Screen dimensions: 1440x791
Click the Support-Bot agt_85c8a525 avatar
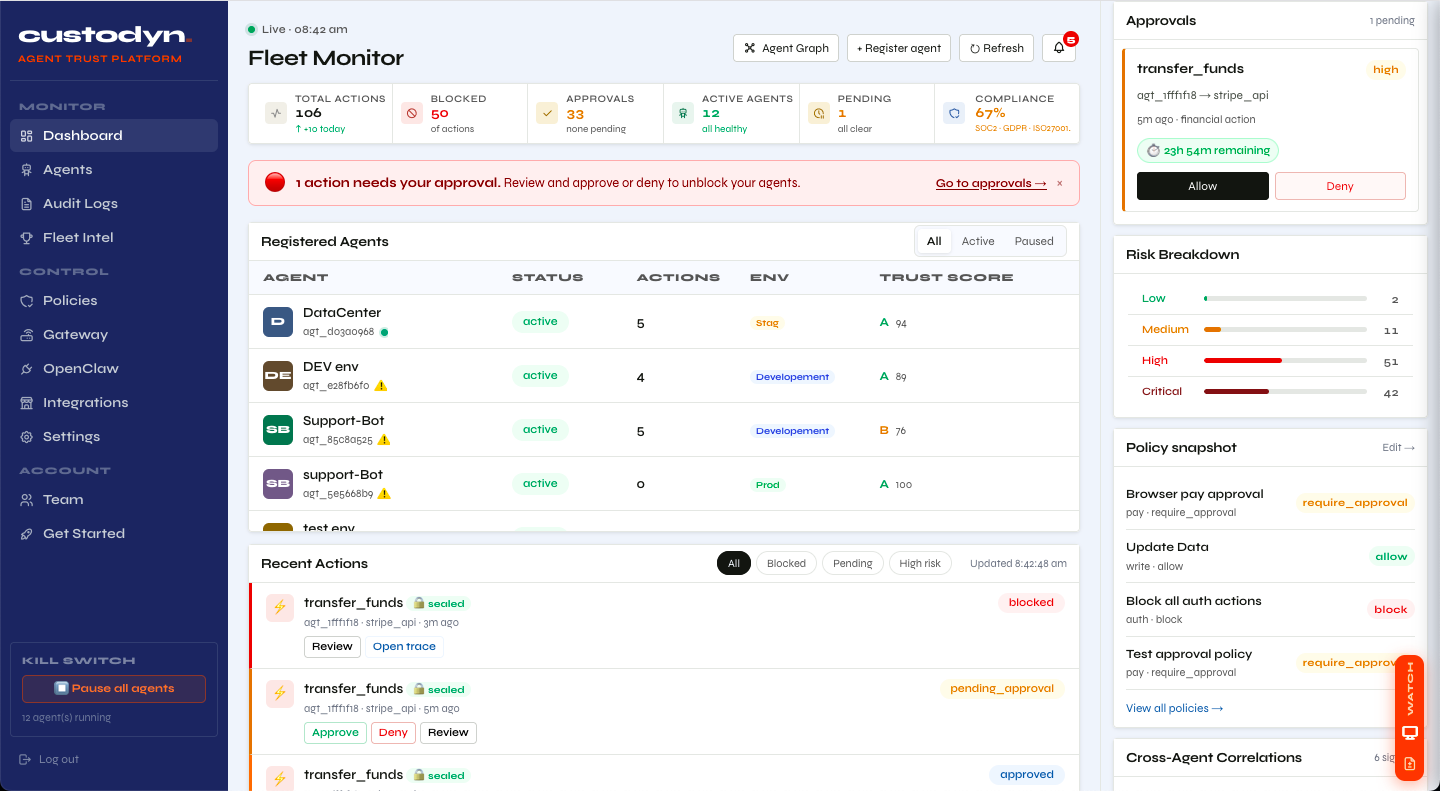point(278,430)
